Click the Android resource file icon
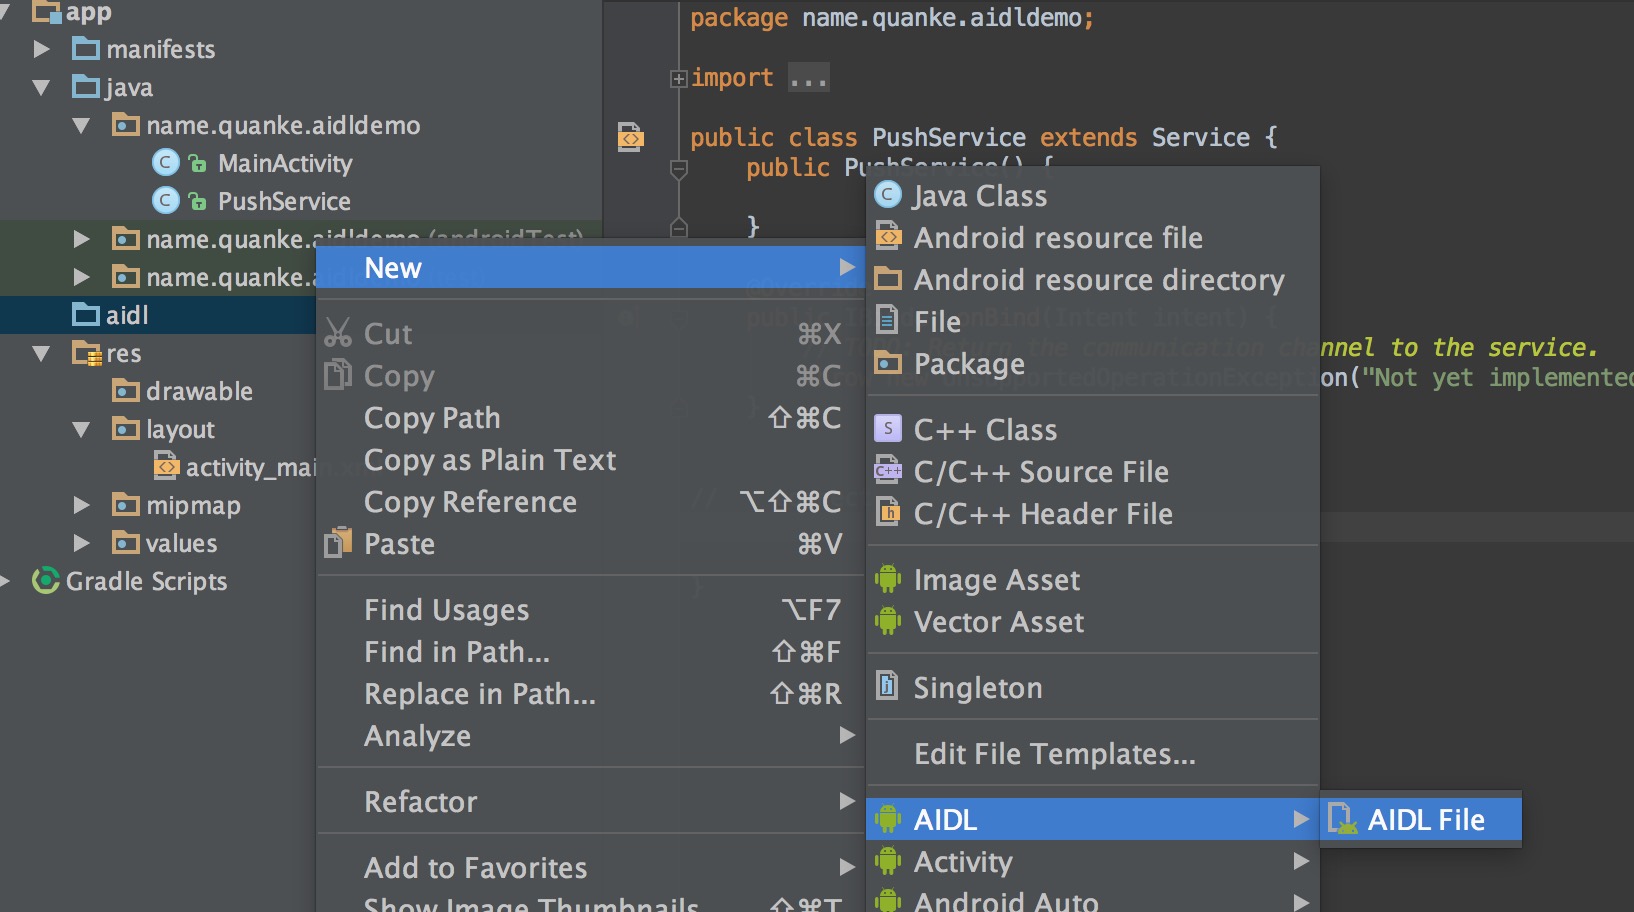The height and width of the screenshot is (912, 1634). (887, 237)
